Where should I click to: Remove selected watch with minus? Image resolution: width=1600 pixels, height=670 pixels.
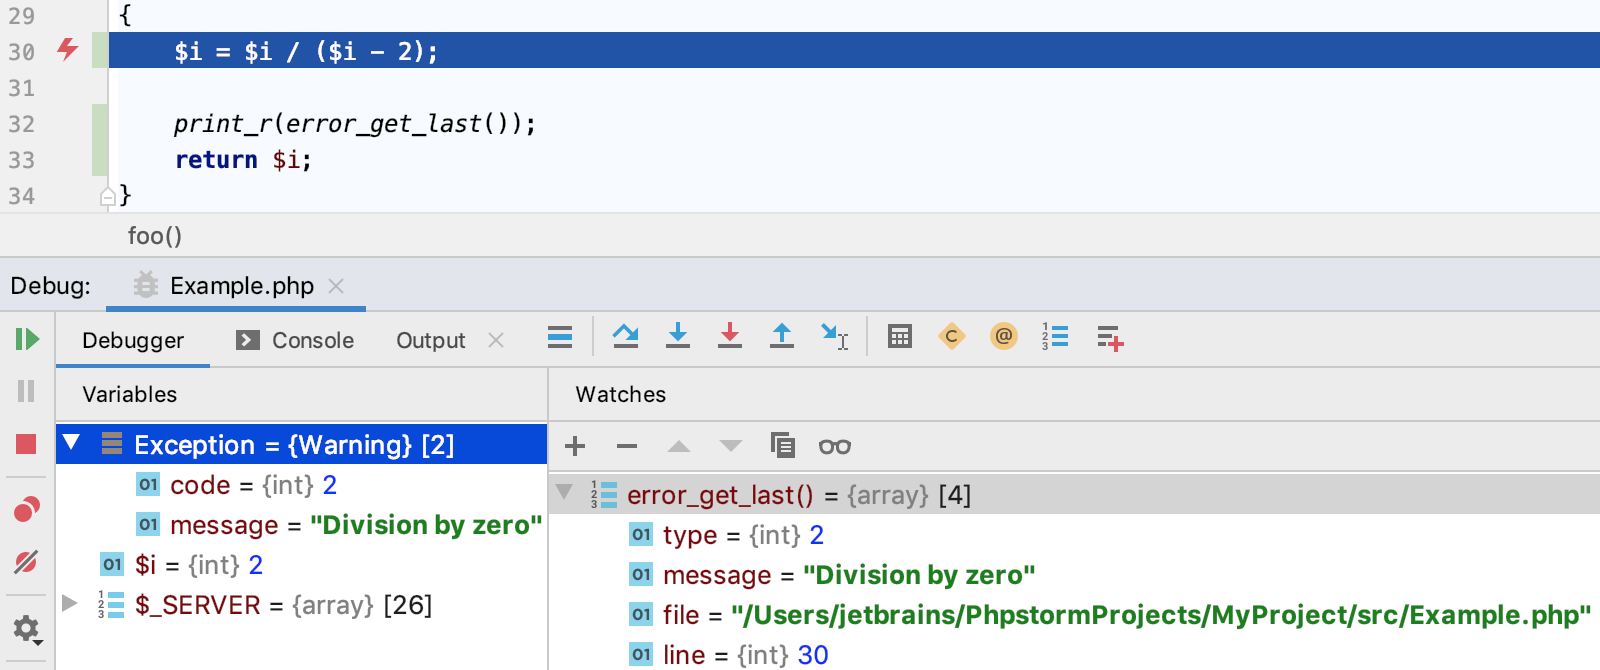(627, 446)
